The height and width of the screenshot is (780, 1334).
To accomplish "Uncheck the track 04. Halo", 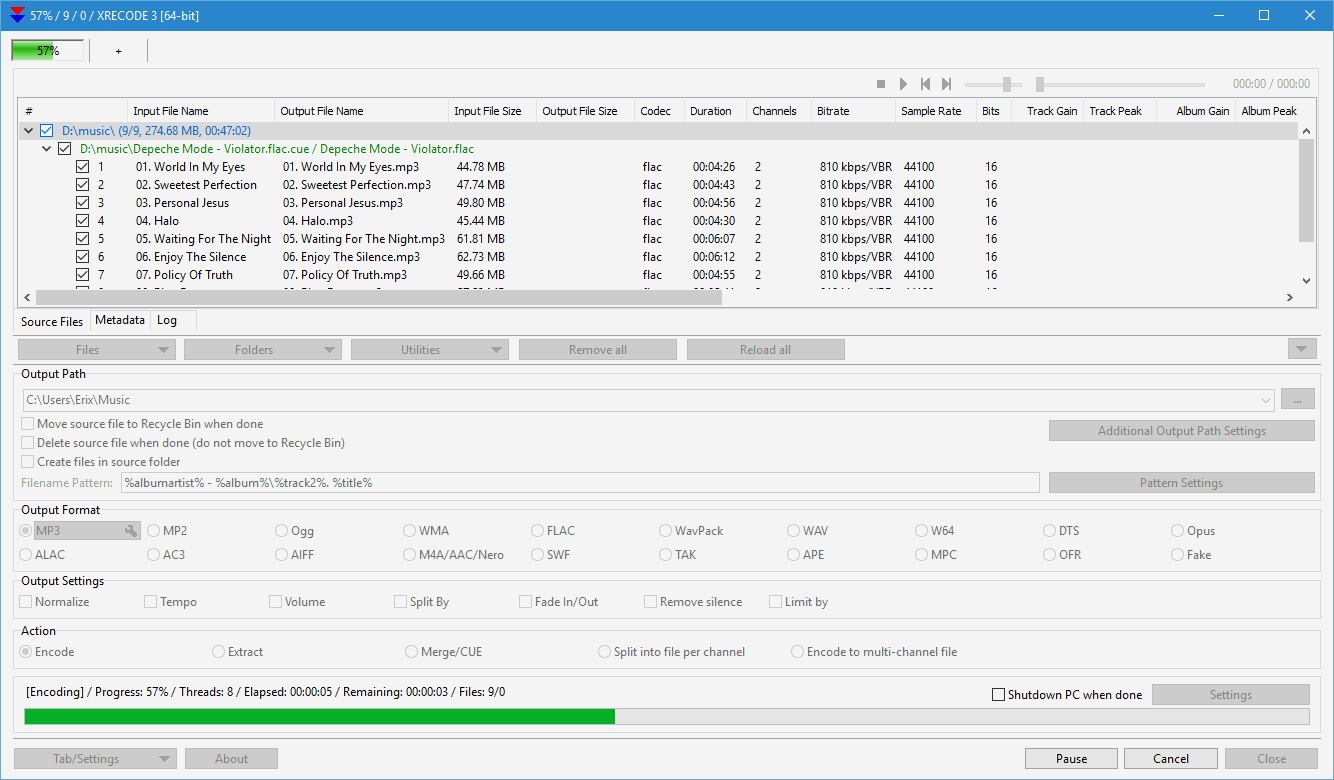I will (x=82, y=220).
